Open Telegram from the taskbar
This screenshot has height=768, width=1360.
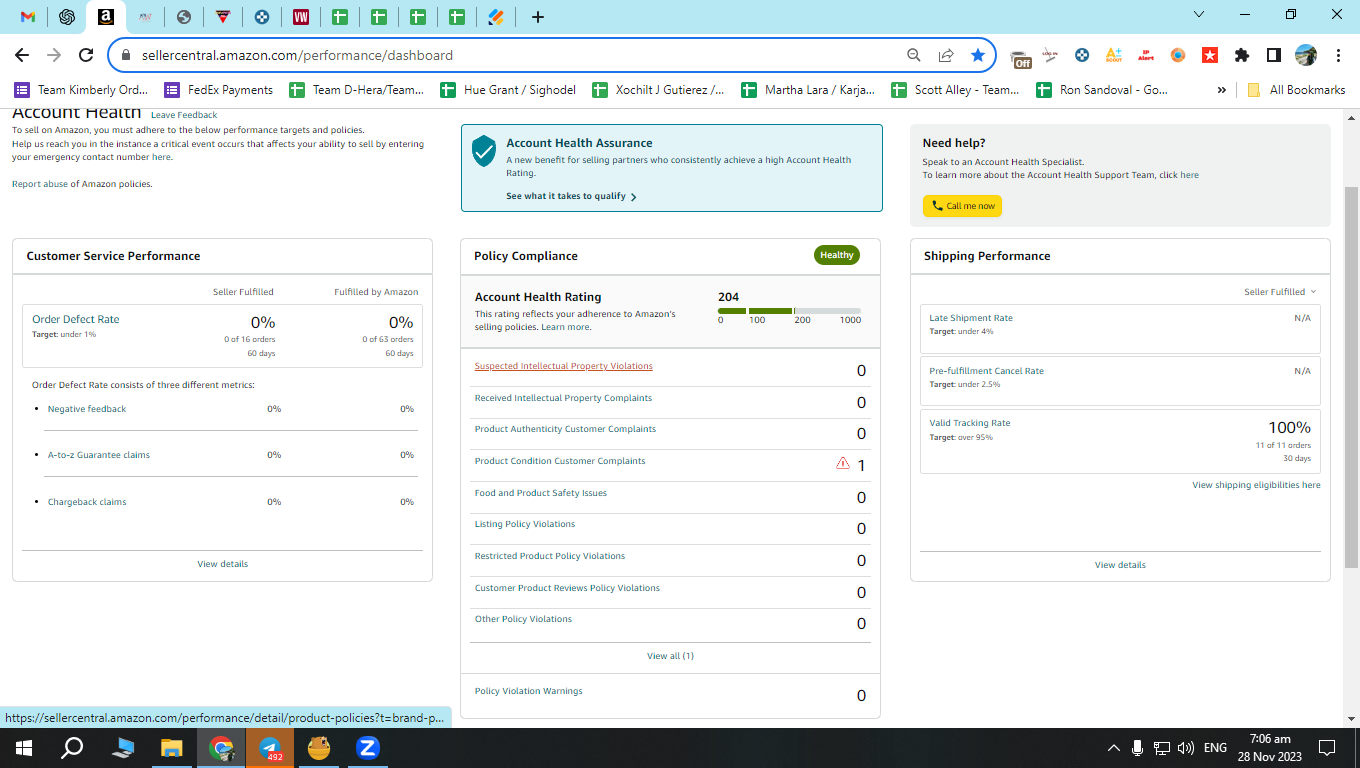270,748
